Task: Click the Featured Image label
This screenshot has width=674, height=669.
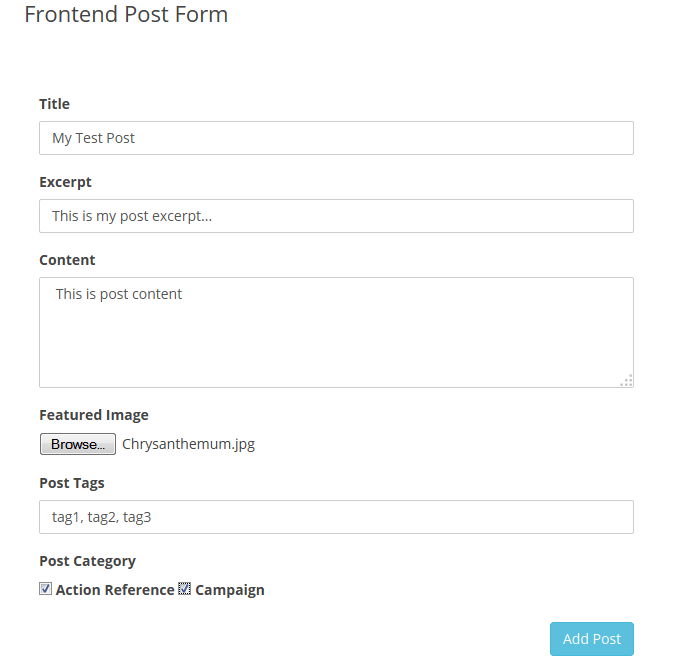Action: (x=93, y=415)
